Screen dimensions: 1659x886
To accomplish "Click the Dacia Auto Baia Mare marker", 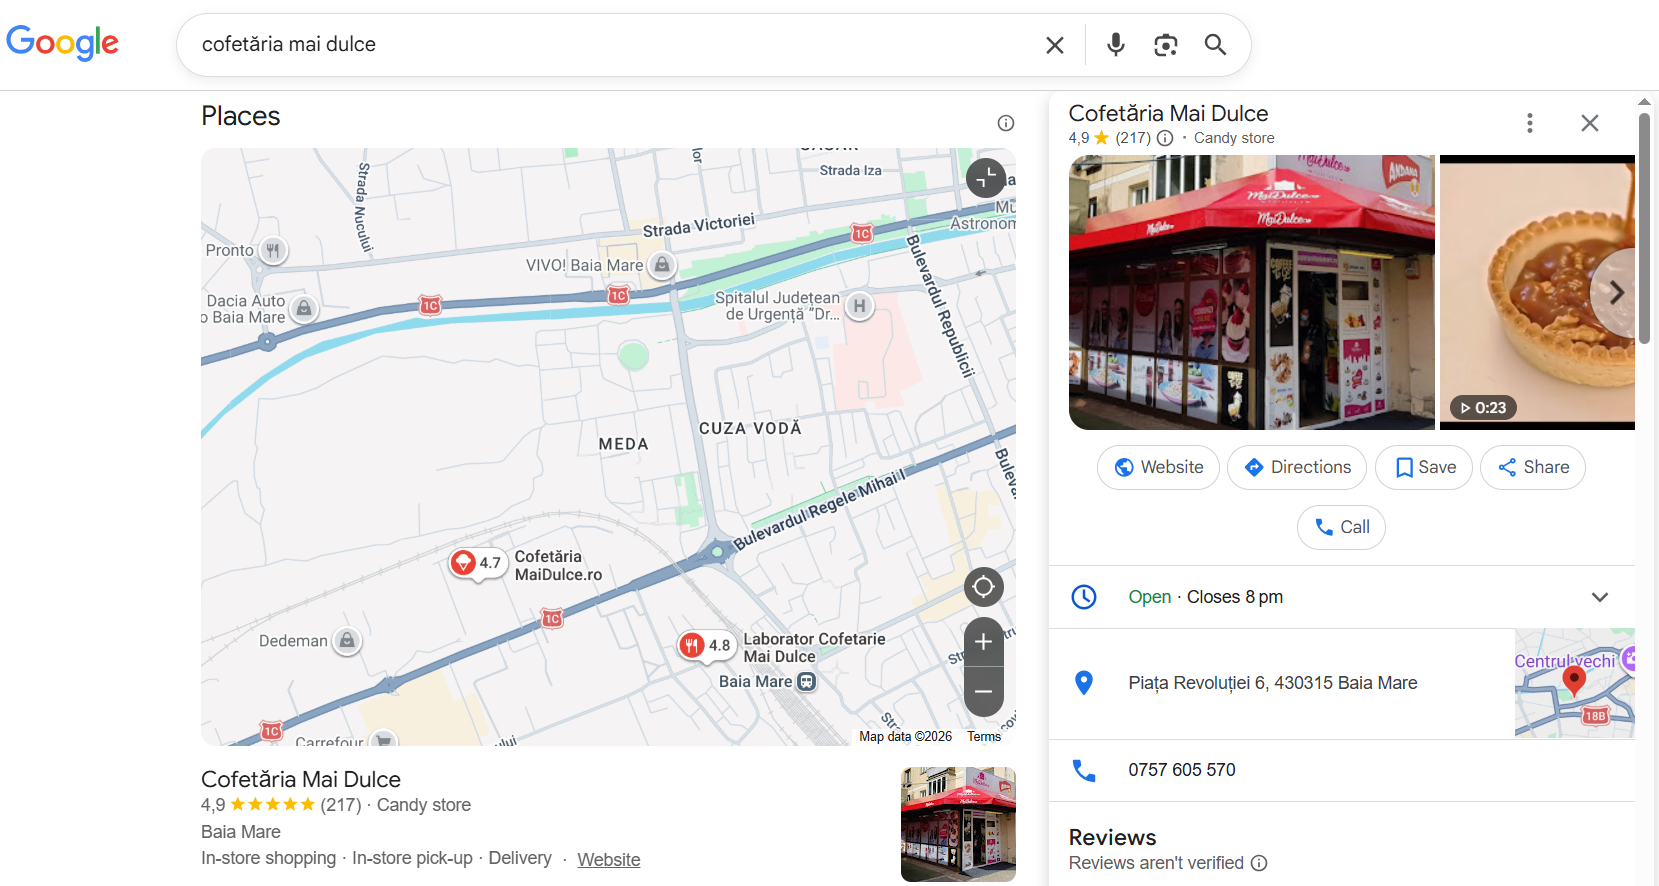I will coord(304,309).
